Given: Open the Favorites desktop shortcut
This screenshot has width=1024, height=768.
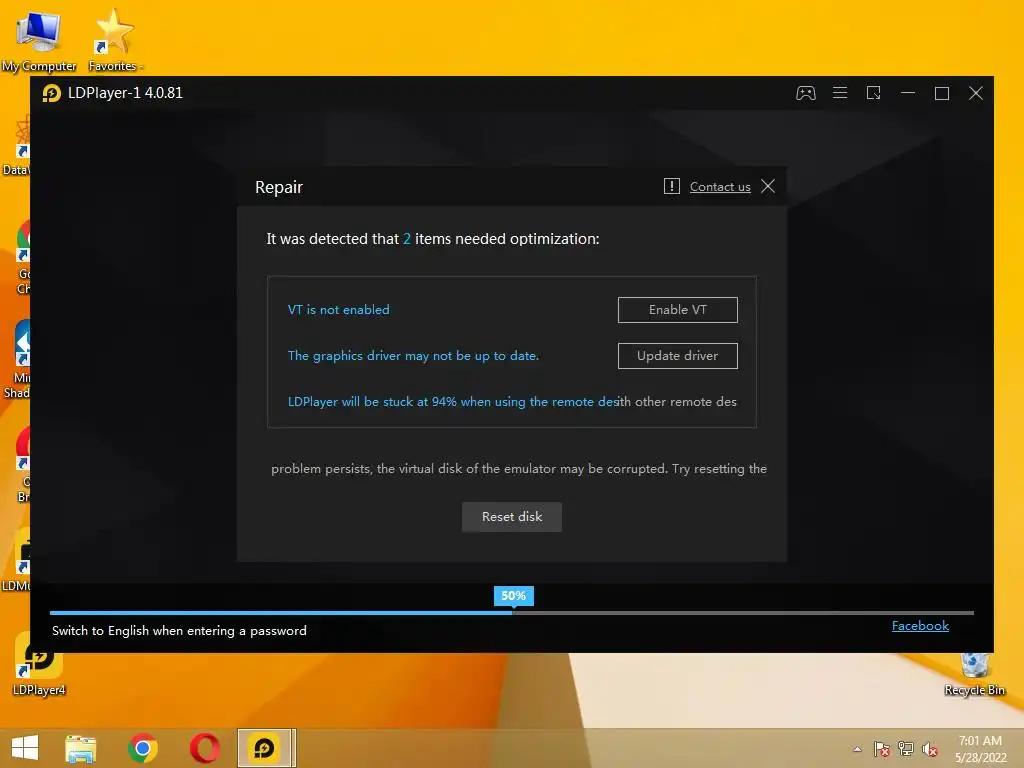Looking at the screenshot, I should [115, 40].
